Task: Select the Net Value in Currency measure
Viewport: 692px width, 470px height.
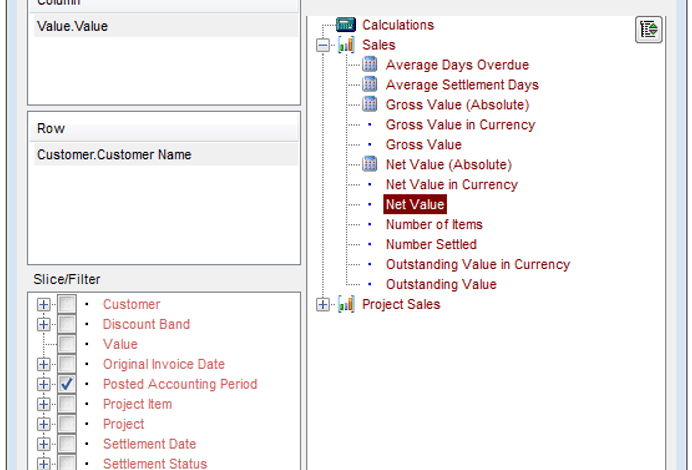Action: [451, 184]
